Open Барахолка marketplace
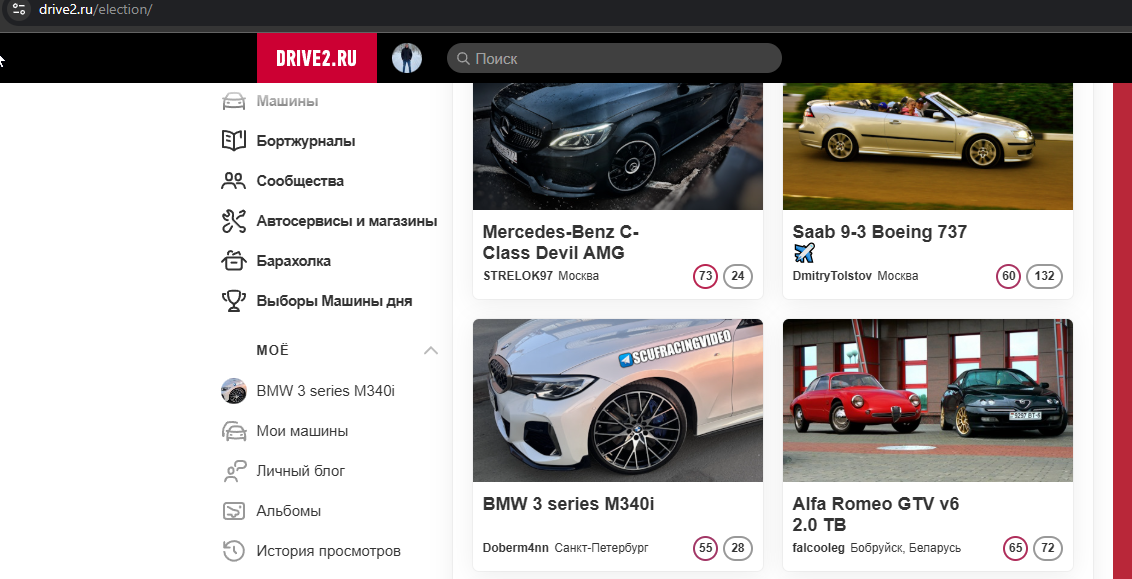Image resolution: width=1132 pixels, height=579 pixels. point(293,261)
